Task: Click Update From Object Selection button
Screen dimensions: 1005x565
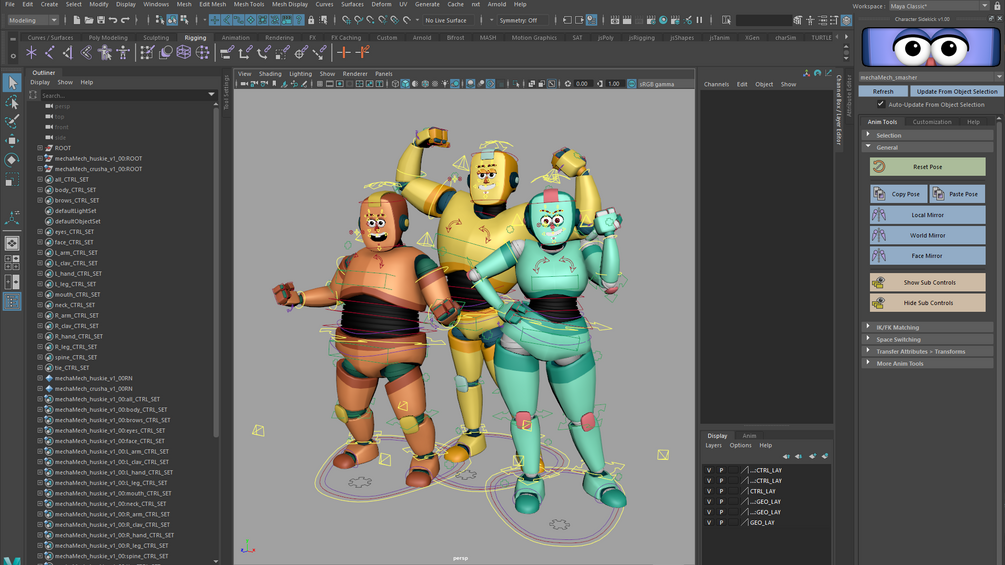Action: pyautogui.click(x=957, y=92)
